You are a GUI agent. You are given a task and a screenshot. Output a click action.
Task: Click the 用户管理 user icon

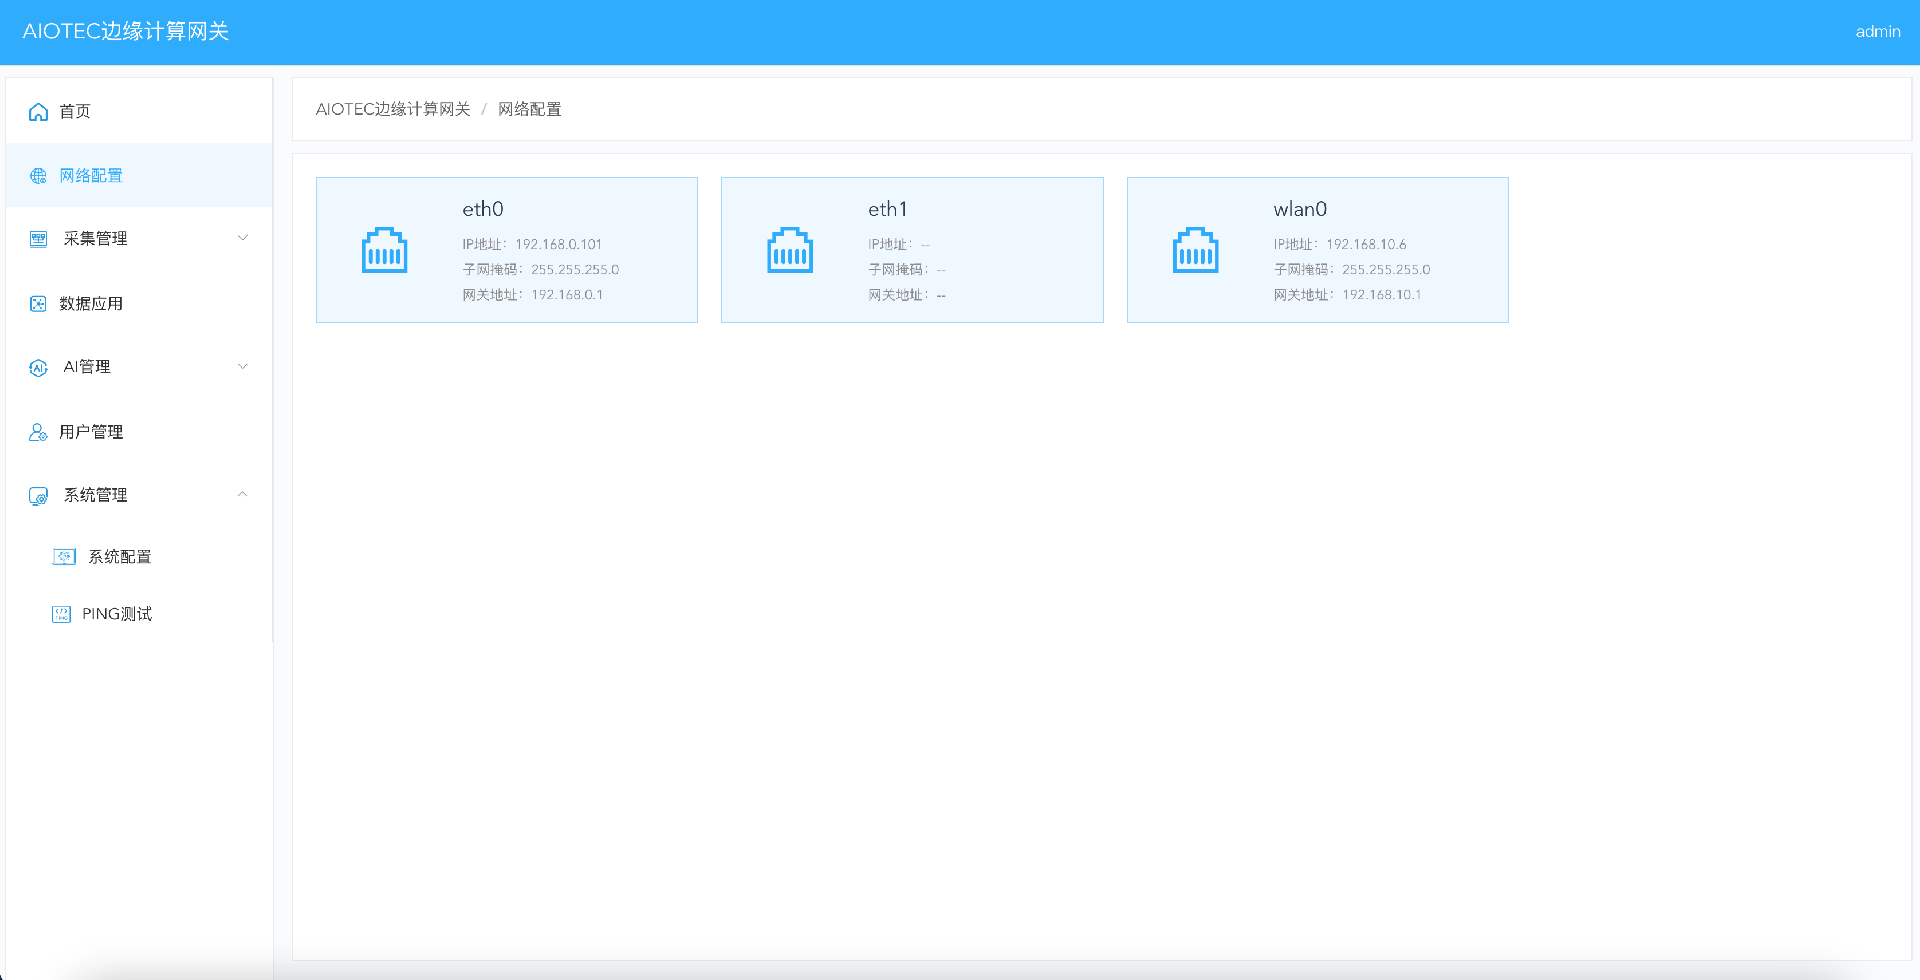click(x=38, y=432)
